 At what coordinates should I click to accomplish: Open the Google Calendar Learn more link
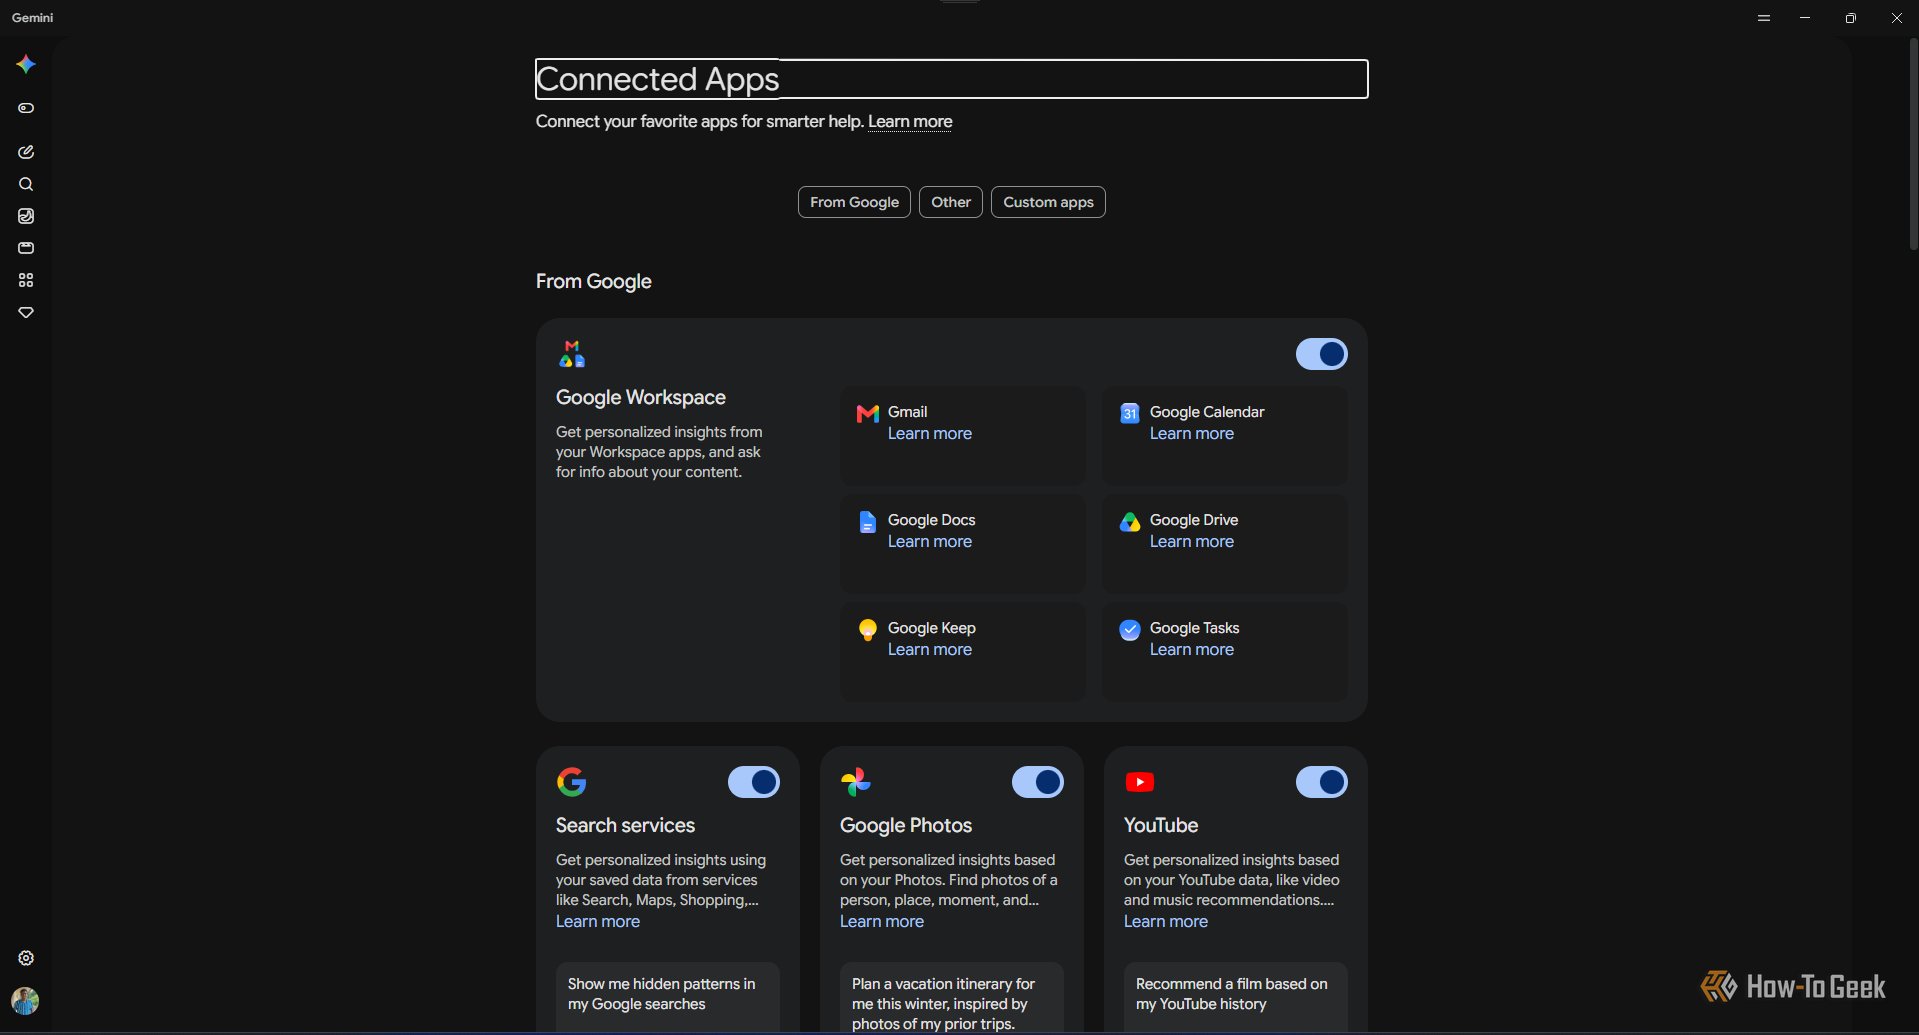[1192, 434]
